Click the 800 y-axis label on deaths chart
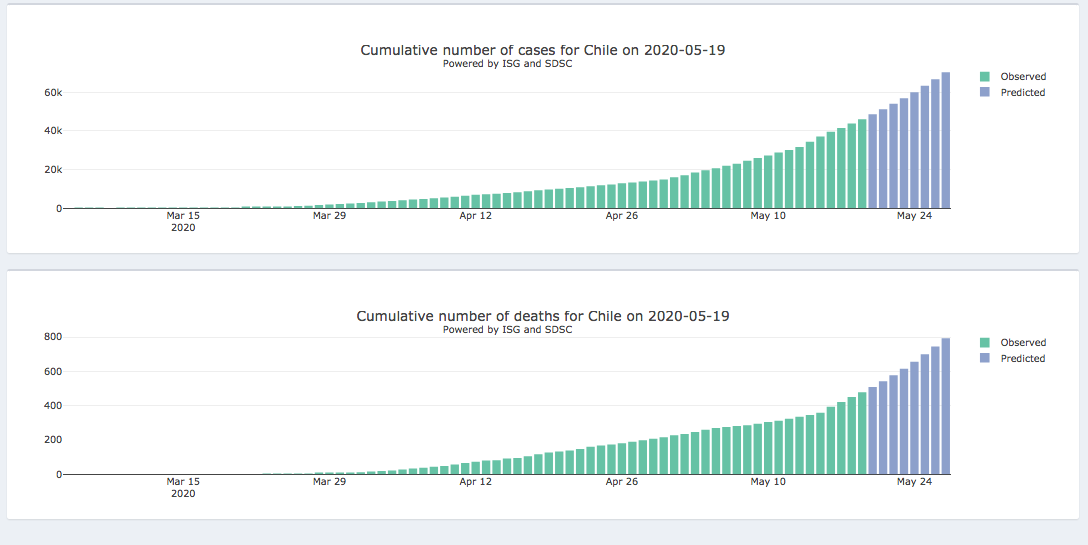Viewport: 1088px width, 545px height. [x=52, y=337]
